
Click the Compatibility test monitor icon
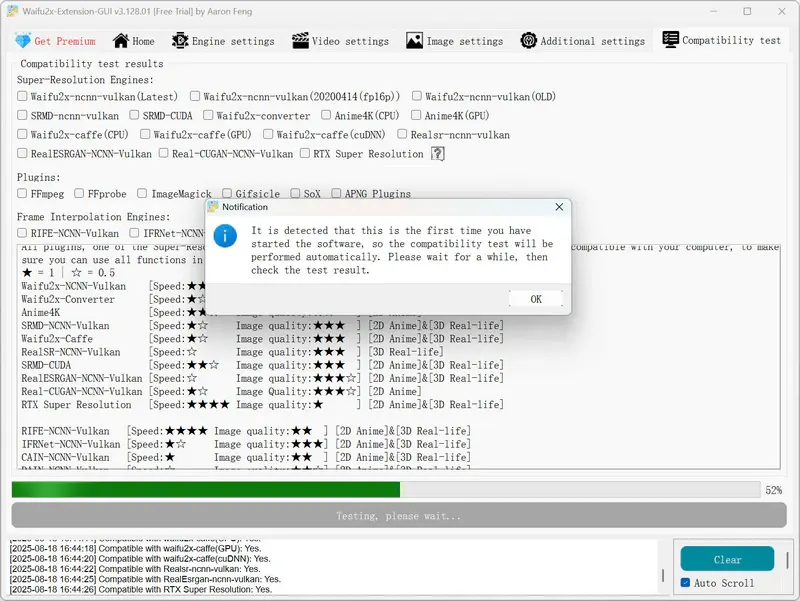point(669,40)
